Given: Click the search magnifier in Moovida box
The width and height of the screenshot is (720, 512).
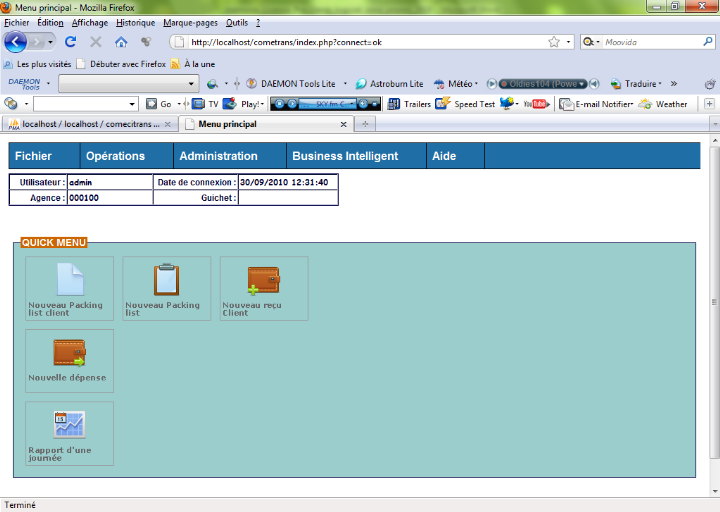Looking at the screenshot, I should 708,42.
